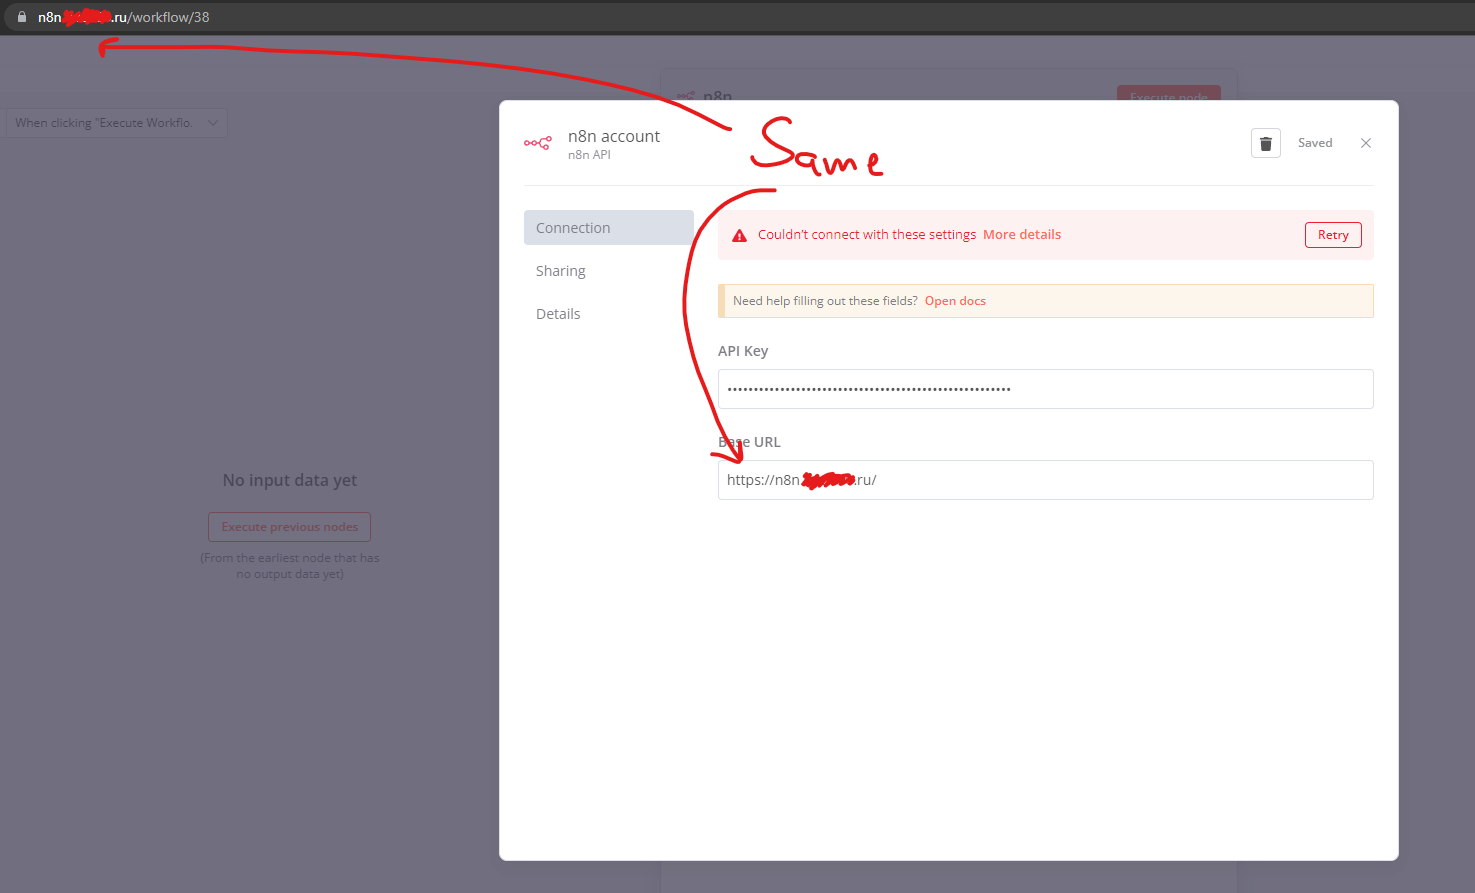The height and width of the screenshot is (893, 1475).
Task: Click the 'Saved' status text
Action: (x=1315, y=143)
